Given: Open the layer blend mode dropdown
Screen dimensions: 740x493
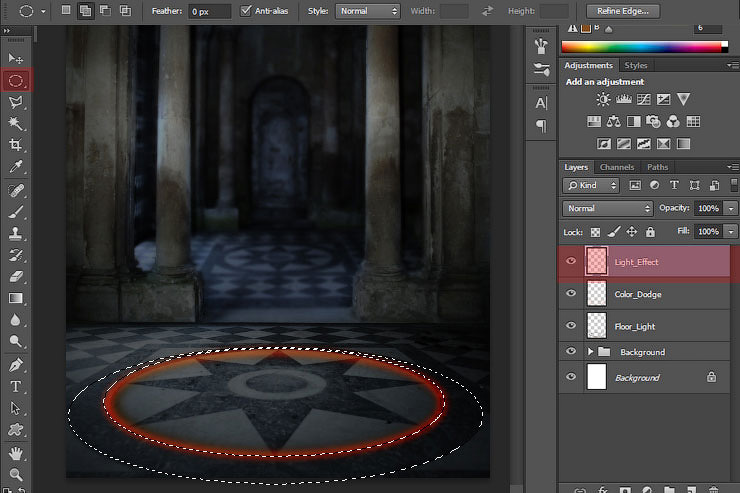Looking at the screenshot, I should tap(607, 208).
